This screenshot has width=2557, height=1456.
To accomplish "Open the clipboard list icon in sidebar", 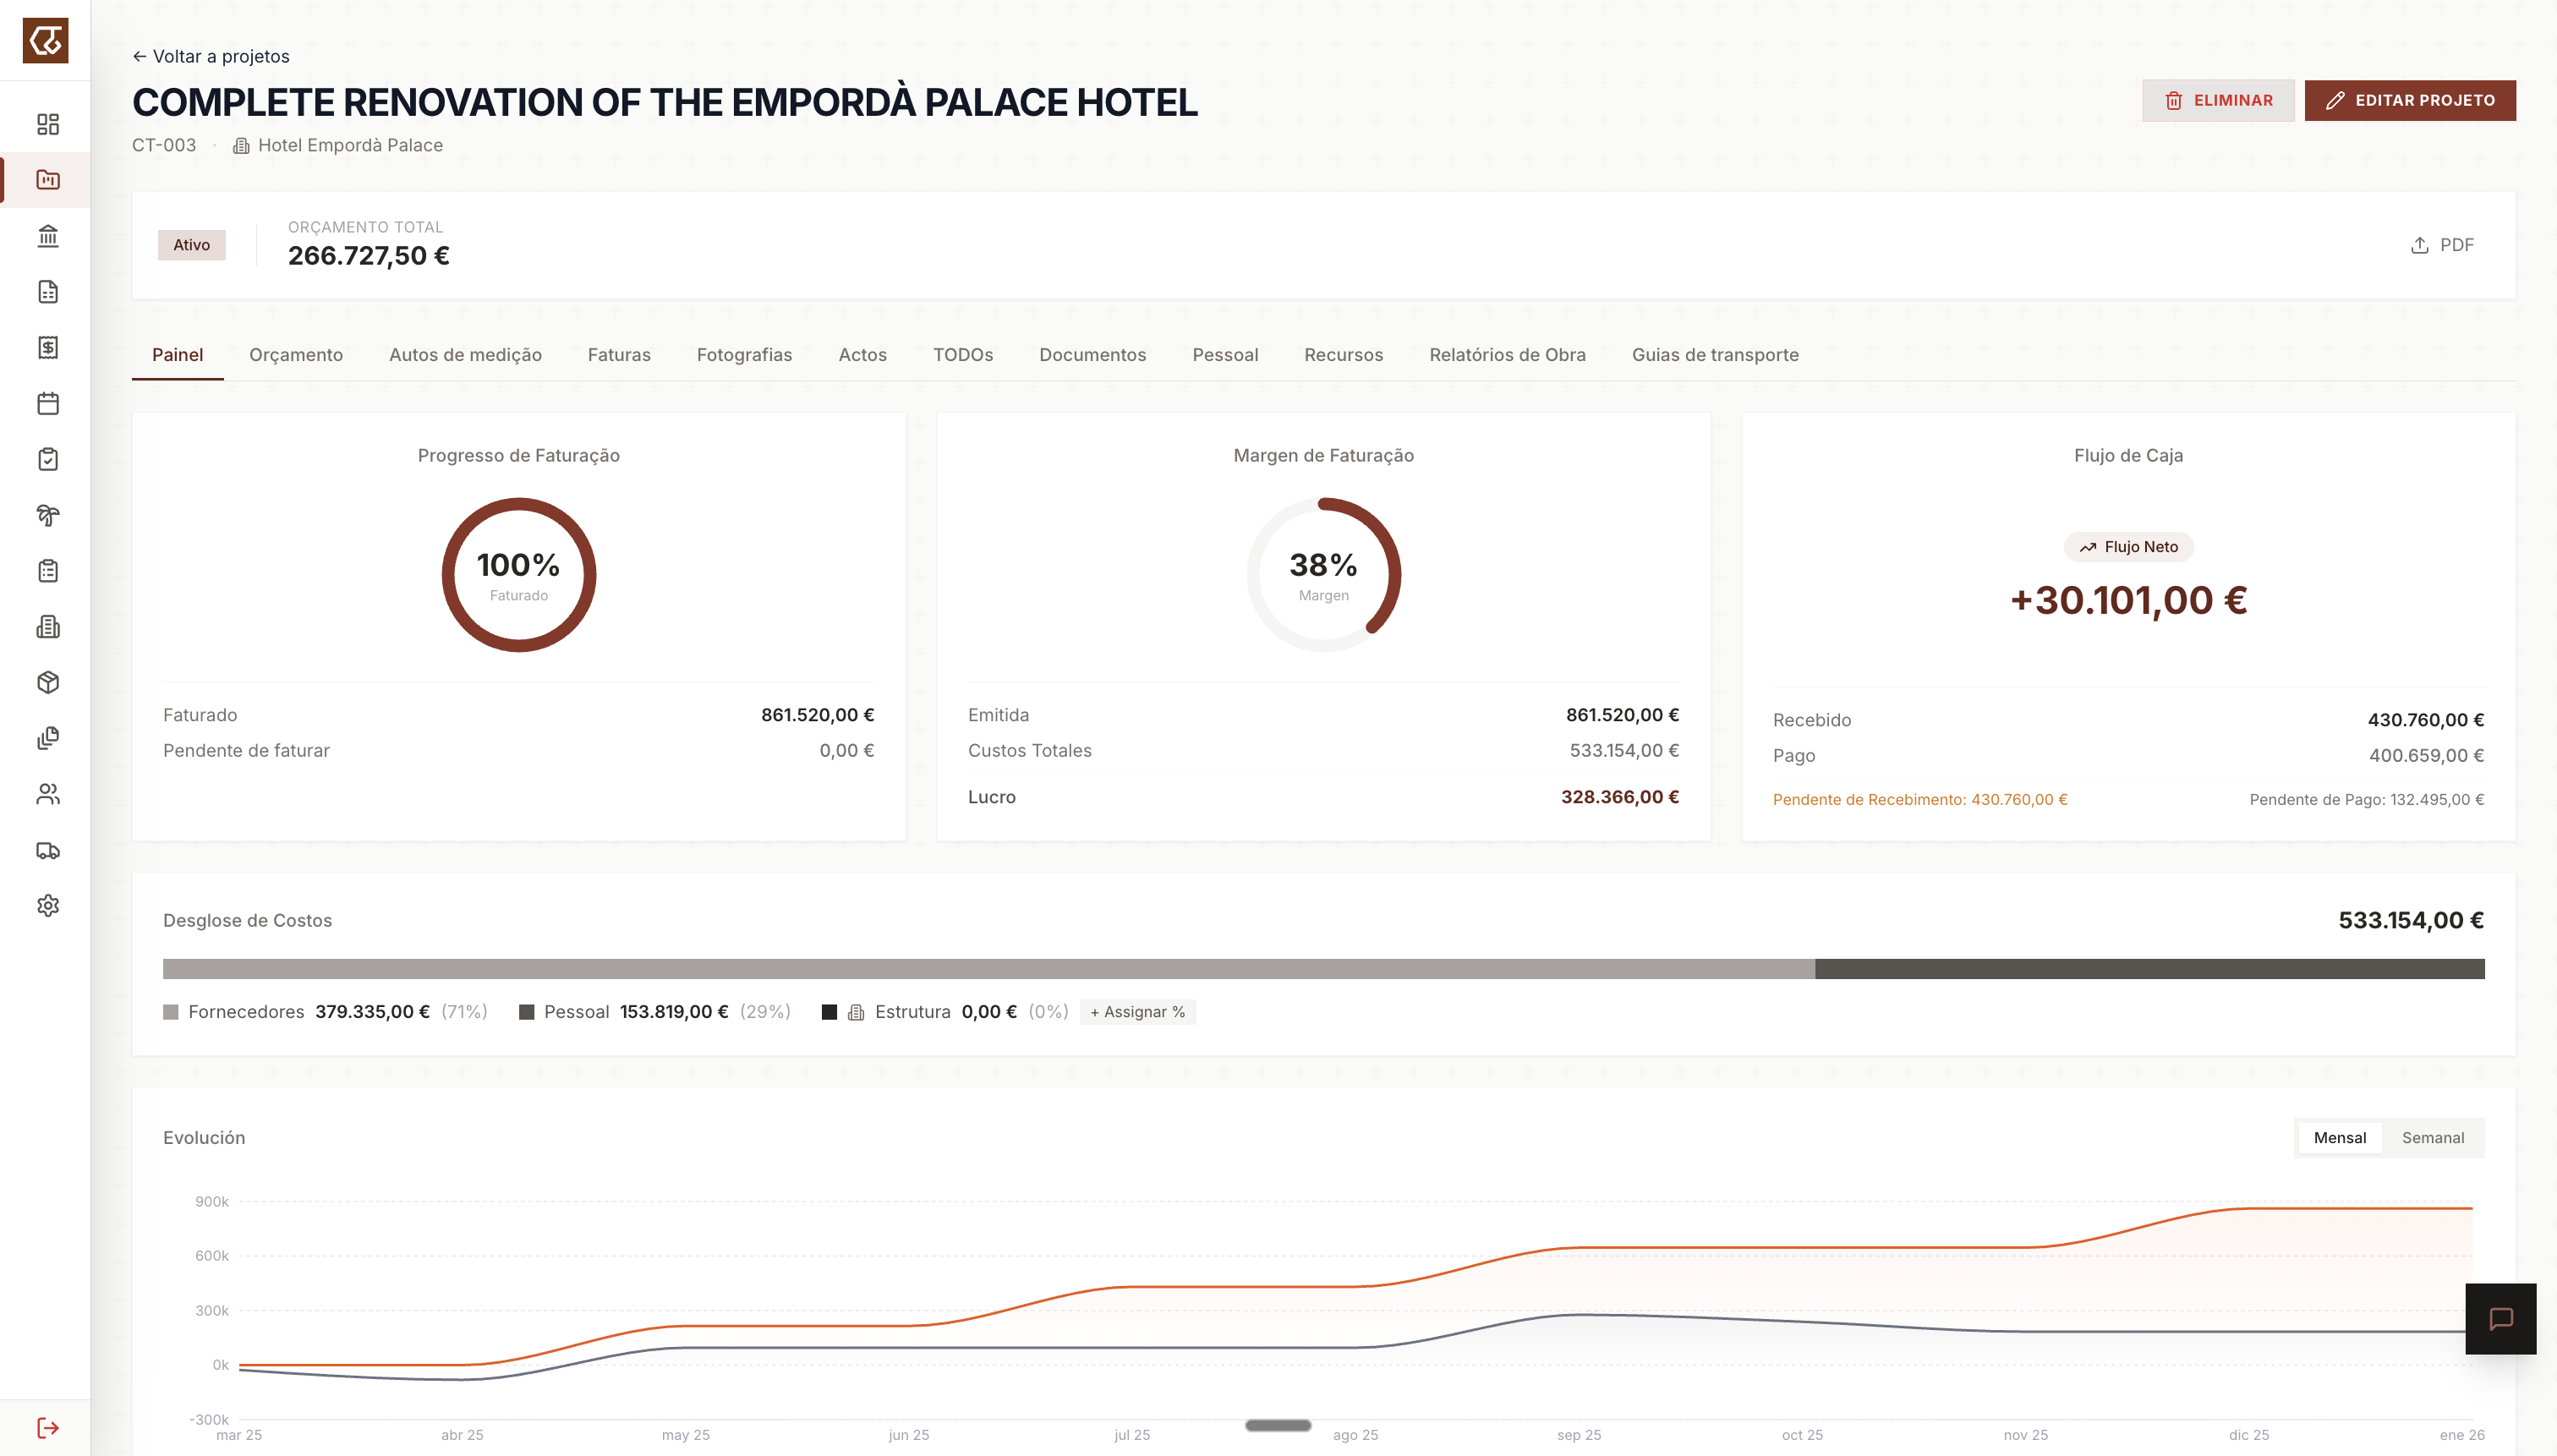I will coord(48,571).
